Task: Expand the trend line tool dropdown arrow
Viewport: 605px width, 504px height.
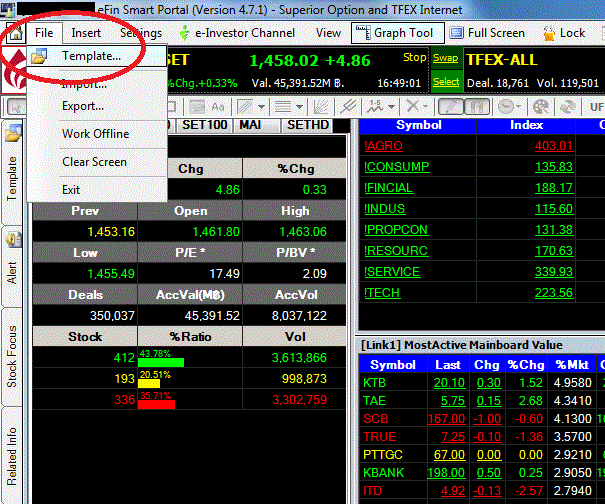Action: 261,107
